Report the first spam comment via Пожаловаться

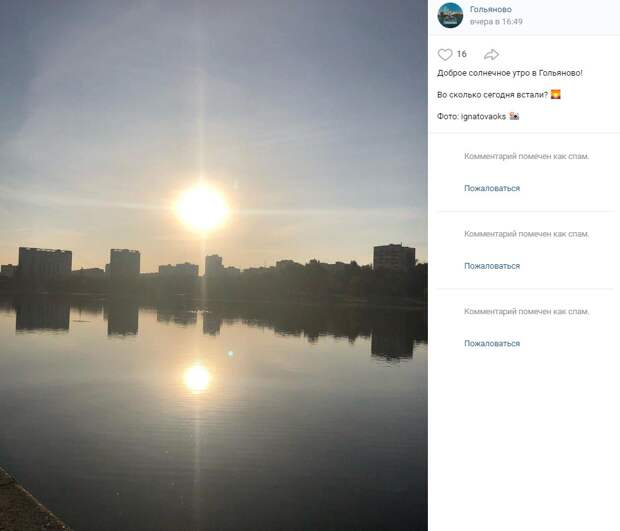492,188
